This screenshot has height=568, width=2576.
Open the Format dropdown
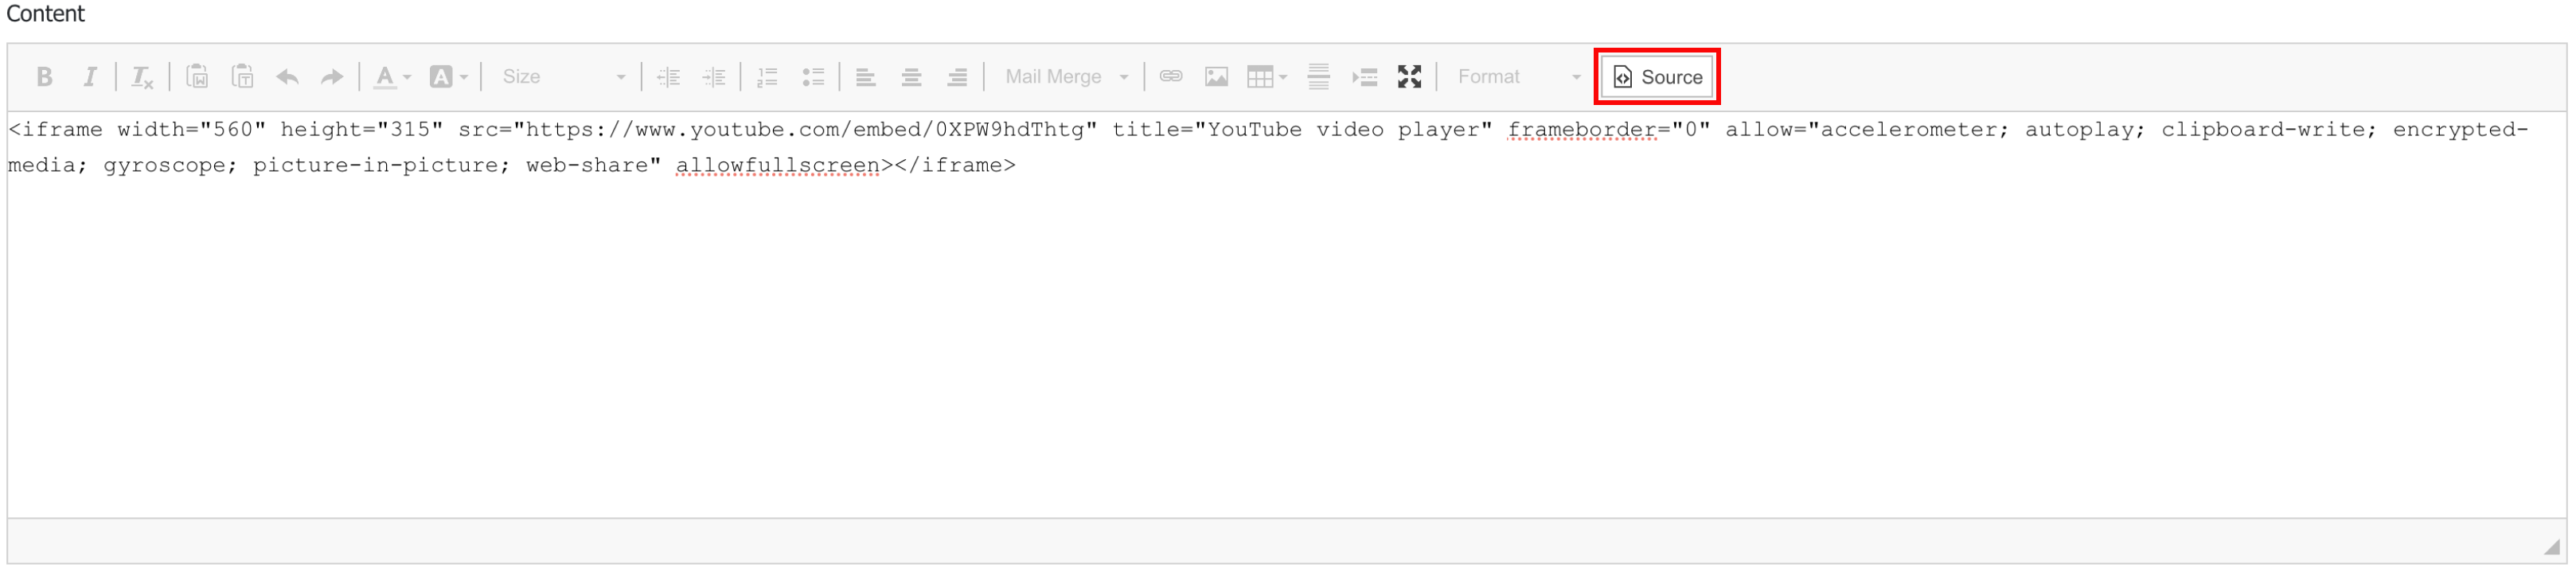[x=1518, y=77]
